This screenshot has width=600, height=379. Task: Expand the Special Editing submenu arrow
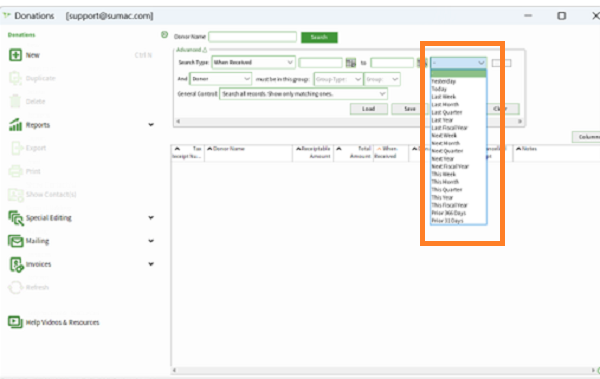point(151,218)
